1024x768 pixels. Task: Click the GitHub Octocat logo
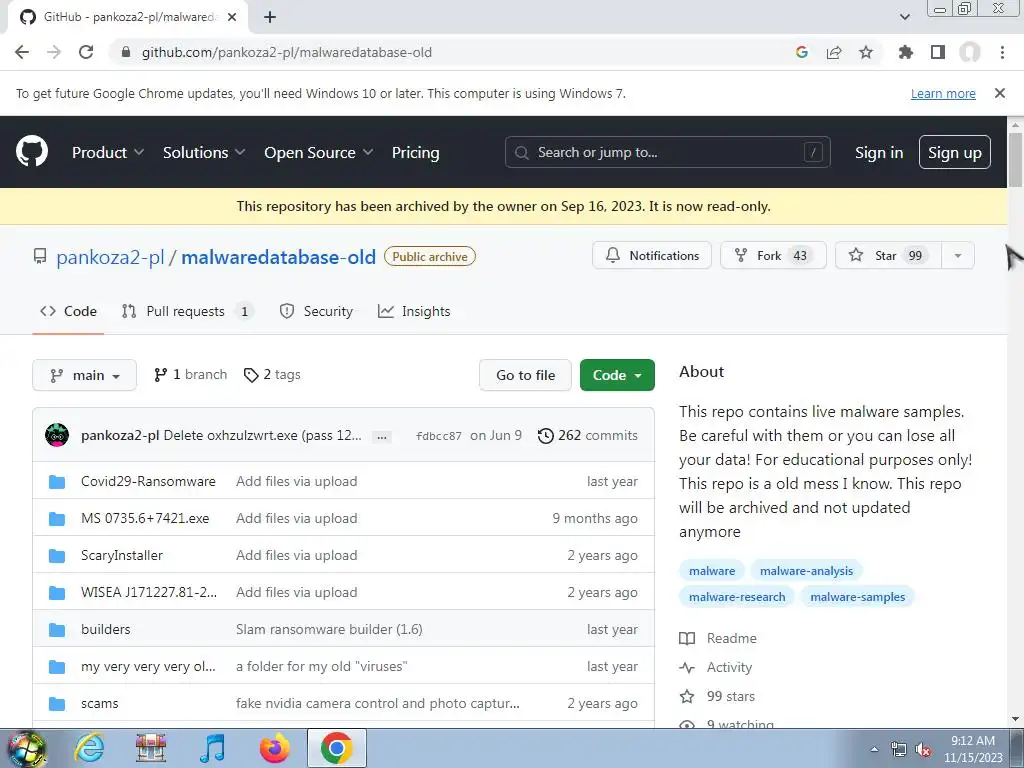click(x=32, y=152)
